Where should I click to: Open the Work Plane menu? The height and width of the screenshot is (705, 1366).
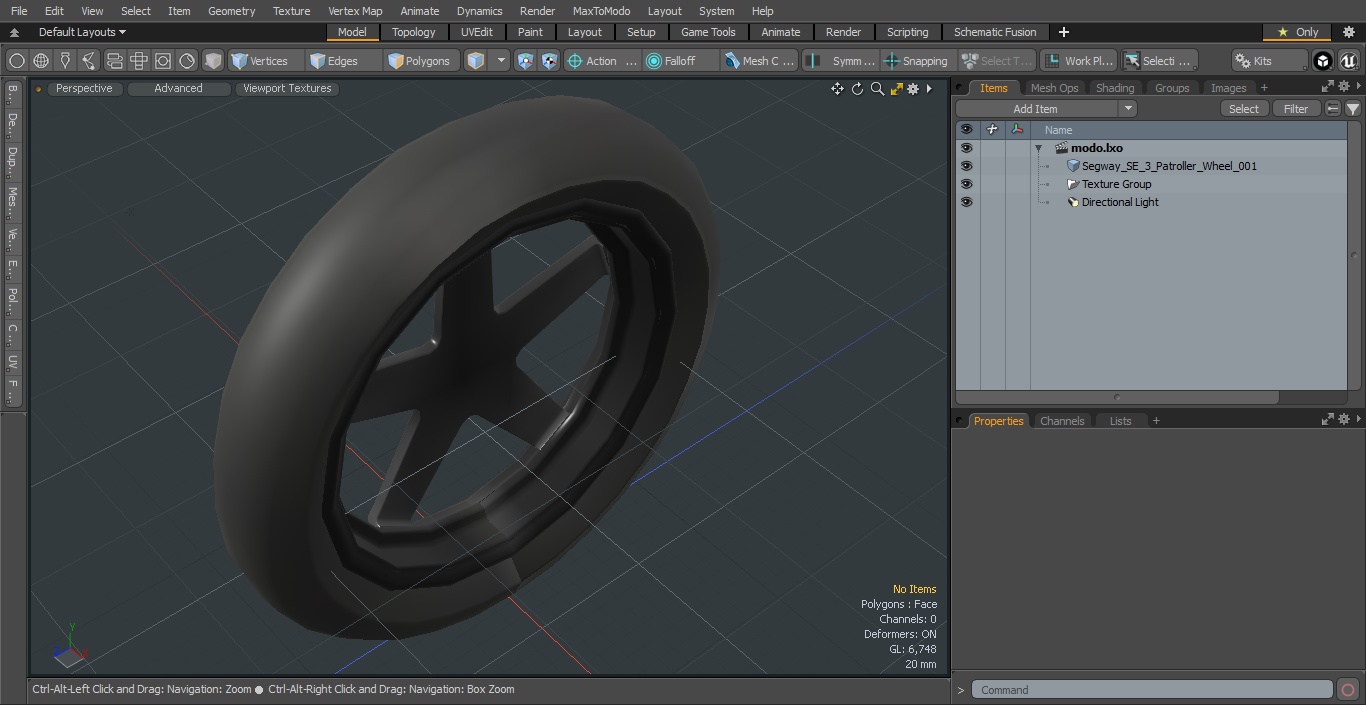[1078, 61]
